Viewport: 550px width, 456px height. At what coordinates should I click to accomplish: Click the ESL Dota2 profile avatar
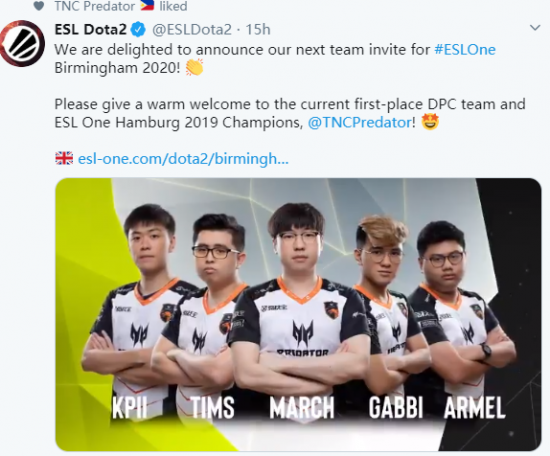[22, 43]
